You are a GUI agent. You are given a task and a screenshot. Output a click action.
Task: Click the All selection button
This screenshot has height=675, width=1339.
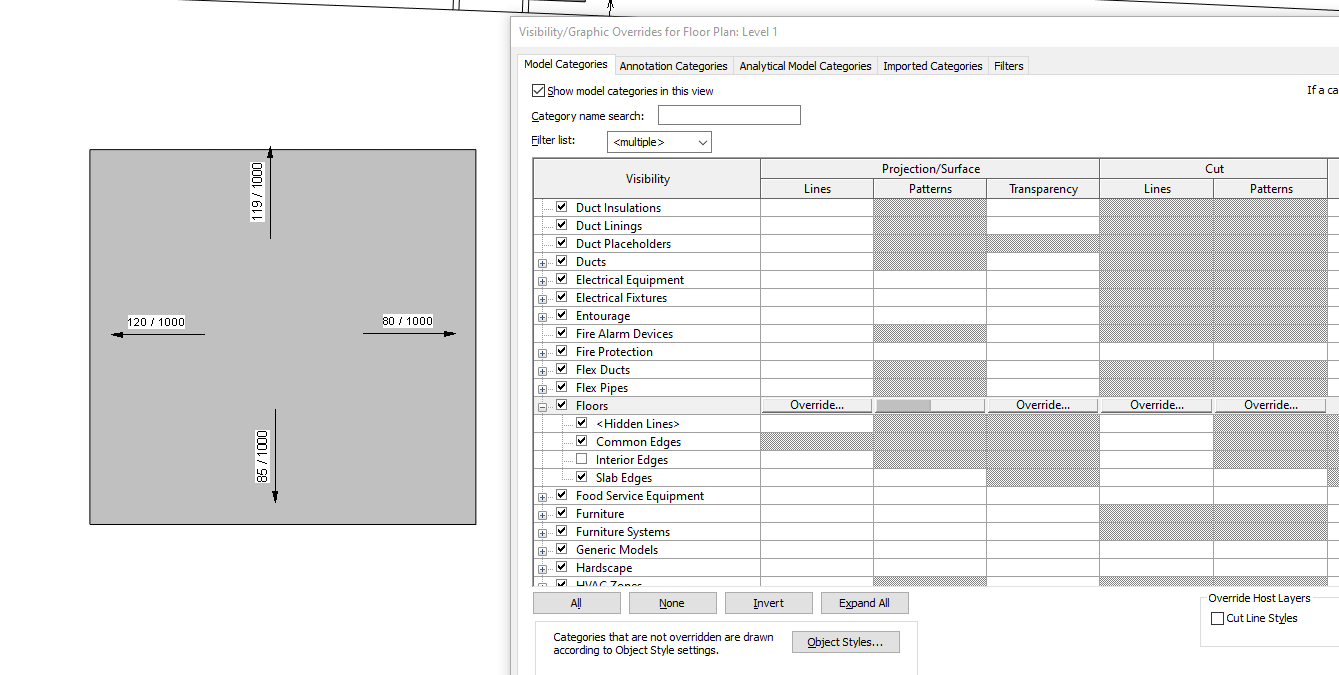[576, 603]
